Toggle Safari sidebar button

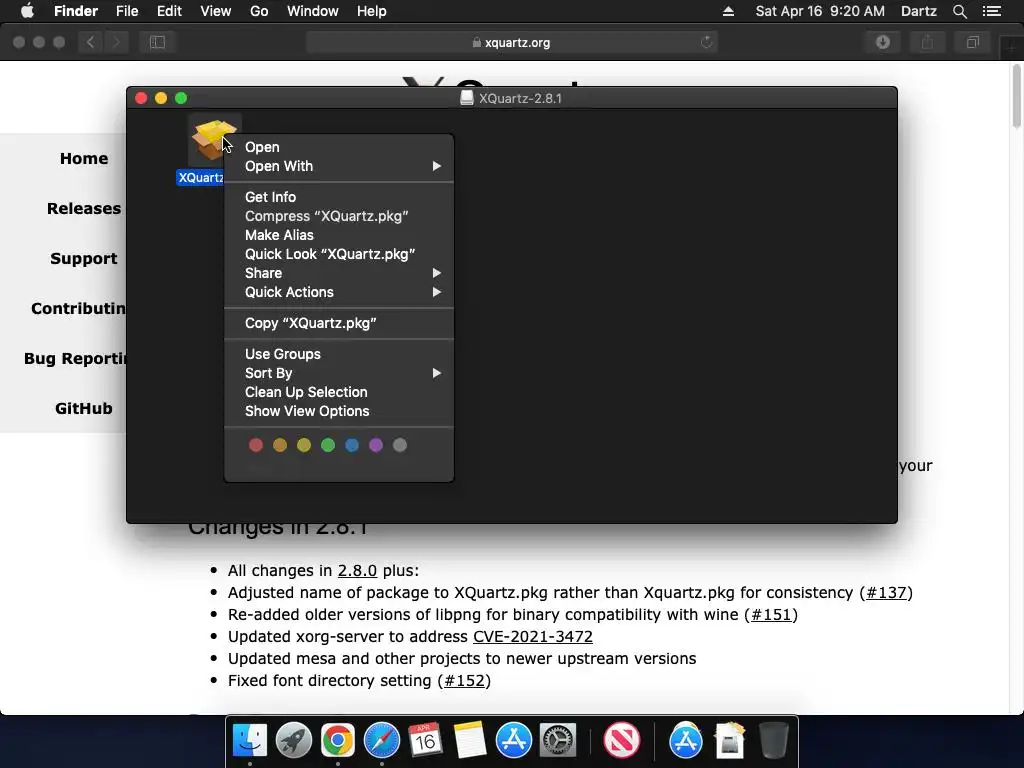[157, 42]
